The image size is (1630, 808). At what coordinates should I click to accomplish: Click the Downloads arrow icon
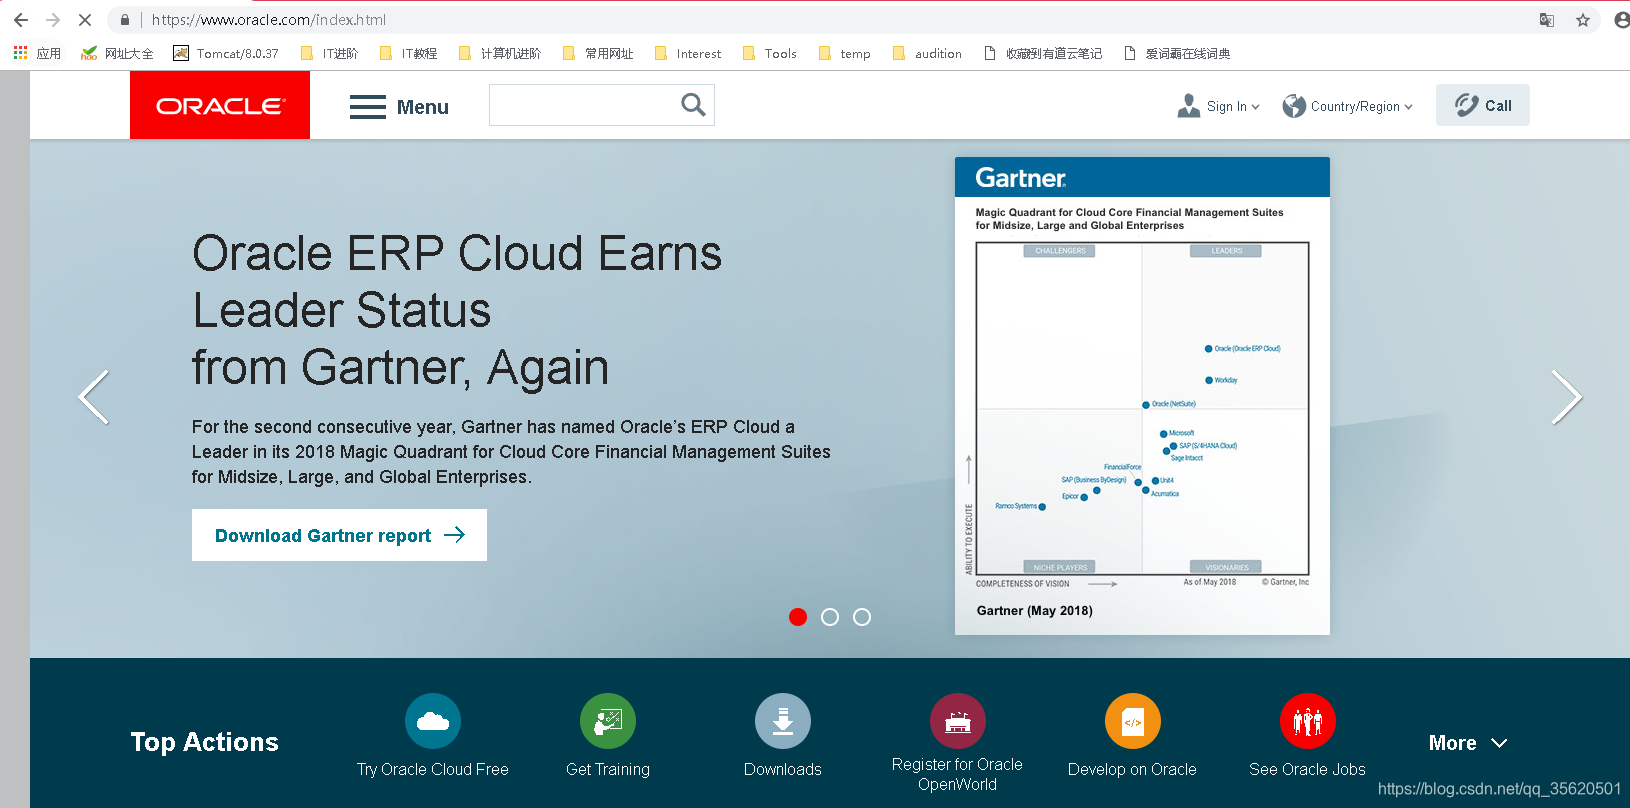(x=783, y=721)
